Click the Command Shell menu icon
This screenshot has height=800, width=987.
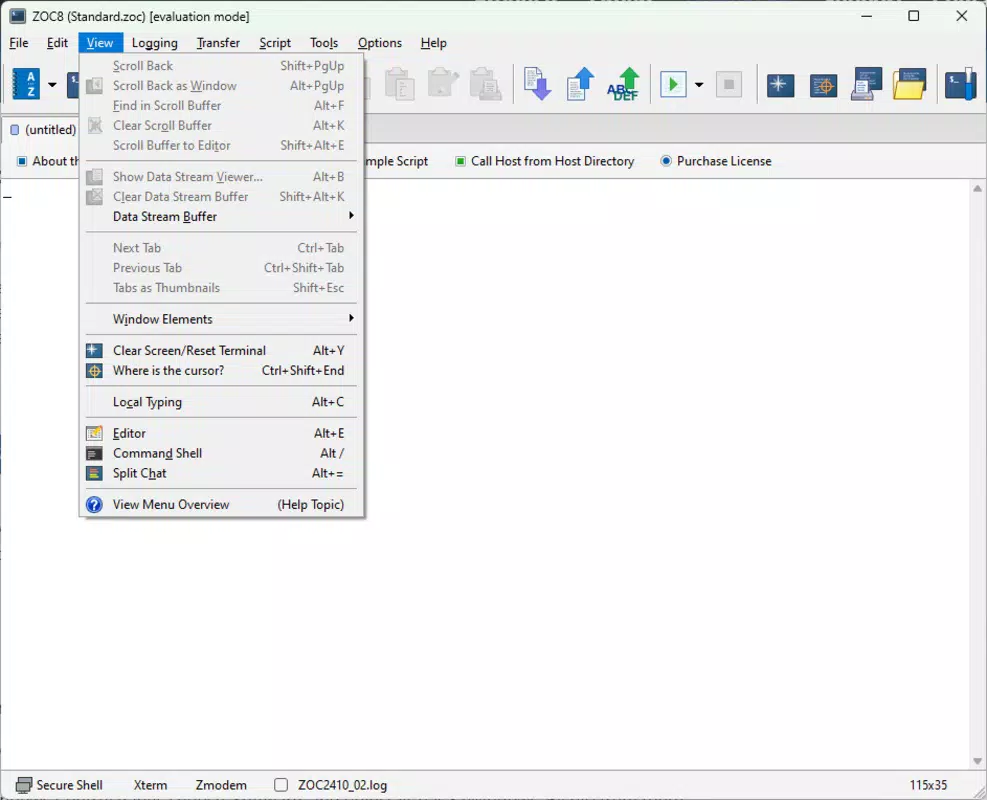coord(94,453)
